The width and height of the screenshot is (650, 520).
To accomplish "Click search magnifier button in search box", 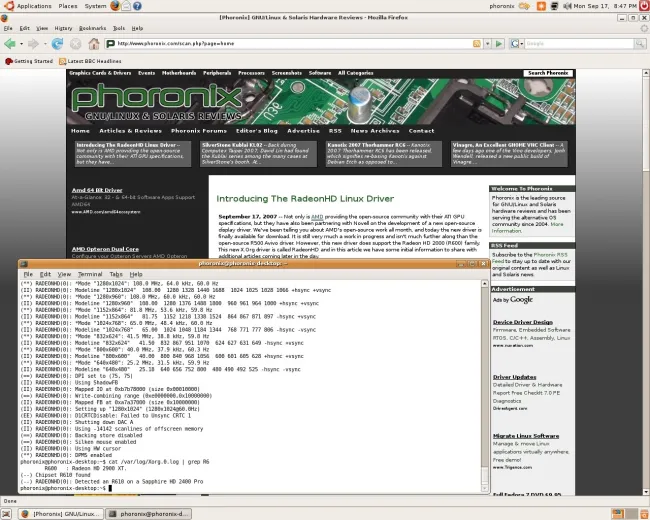I will [x=640, y=44].
